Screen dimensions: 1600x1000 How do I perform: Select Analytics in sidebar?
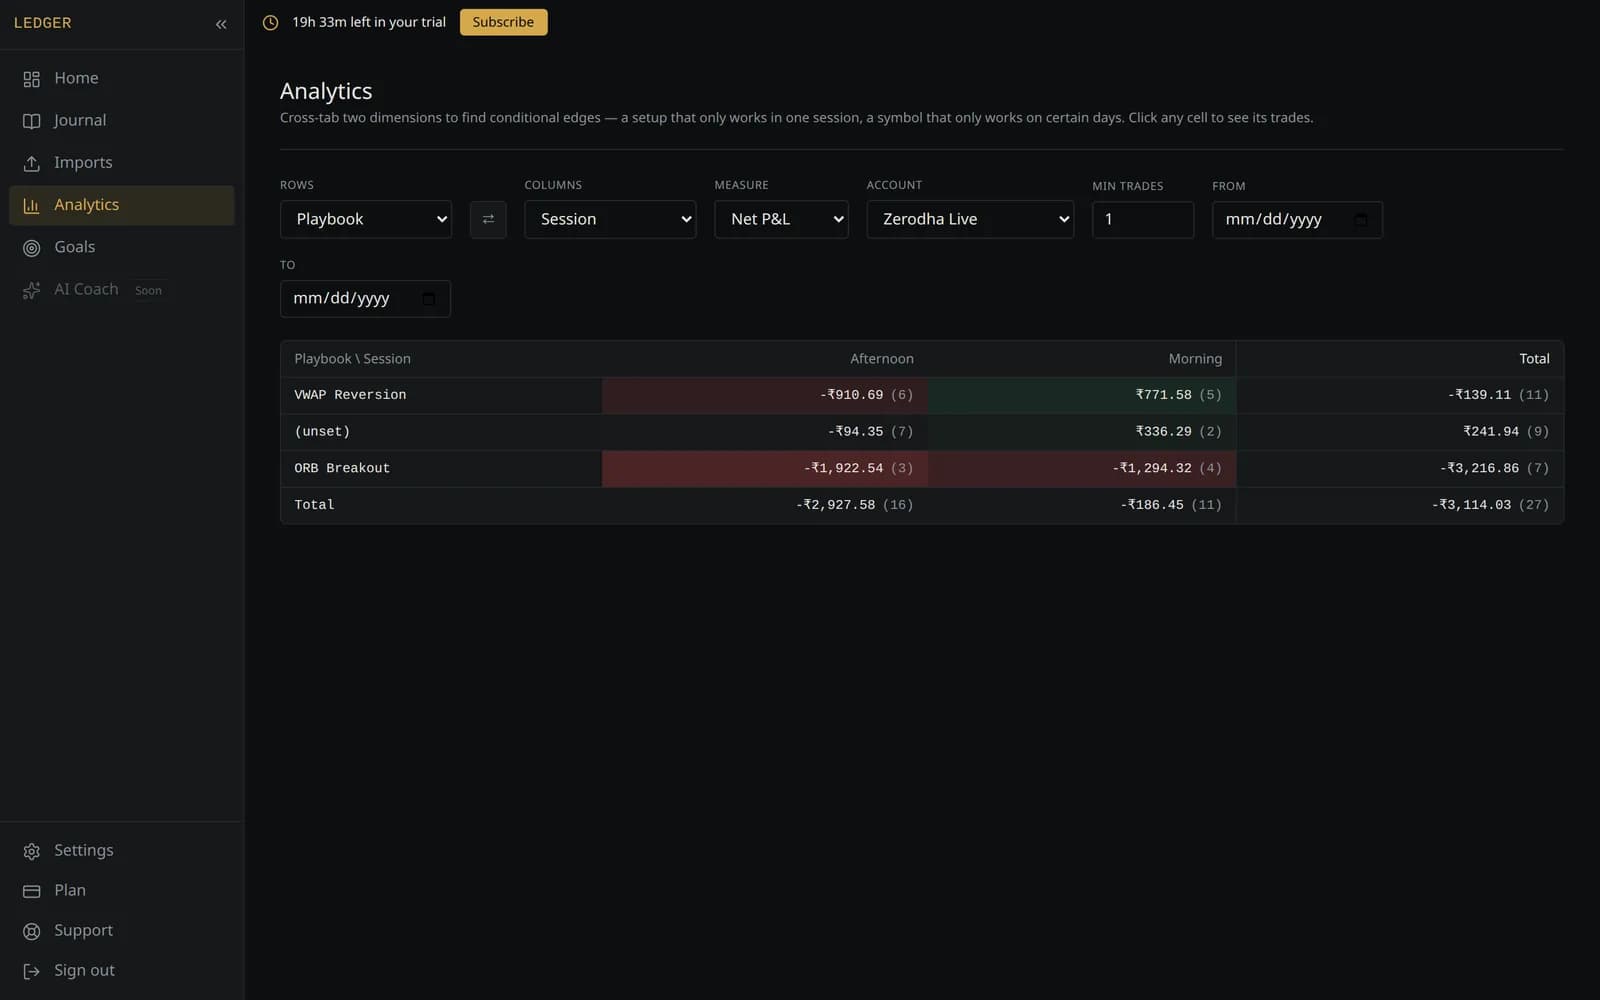pyautogui.click(x=122, y=205)
